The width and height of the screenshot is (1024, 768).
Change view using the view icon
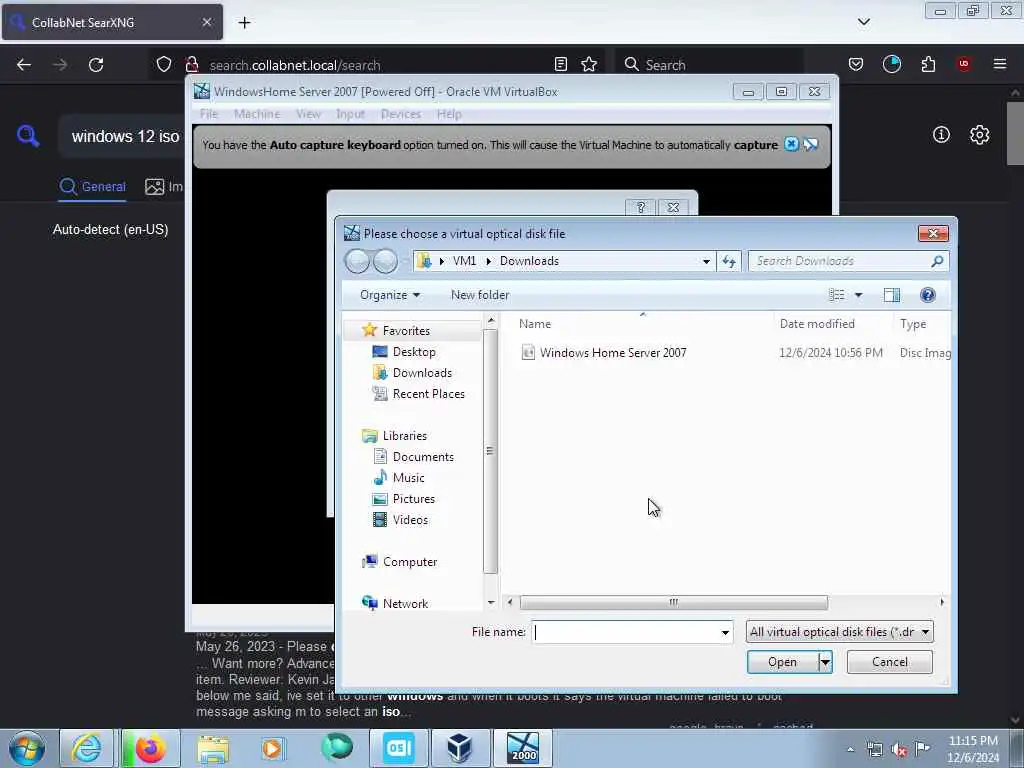pyautogui.click(x=837, y=295)
